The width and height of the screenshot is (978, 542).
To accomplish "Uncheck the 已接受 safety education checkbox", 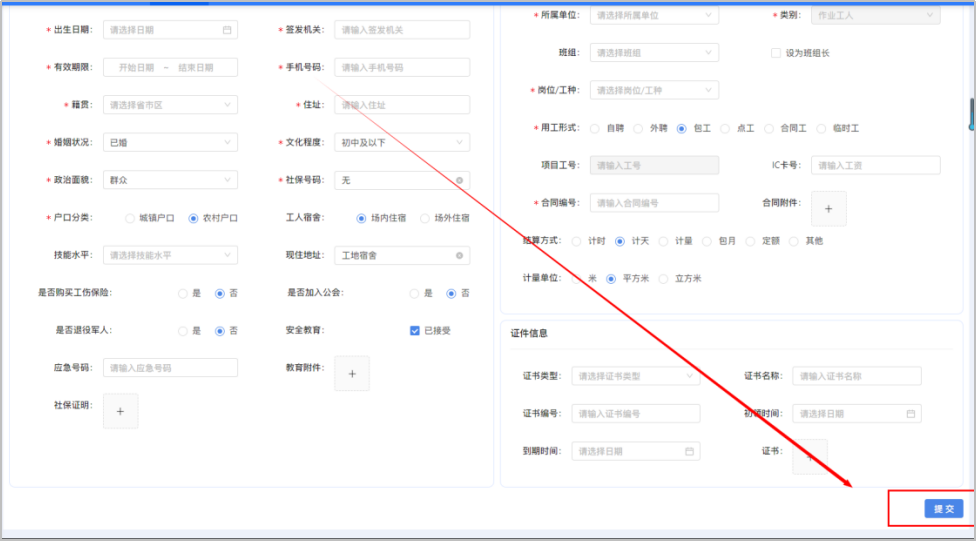I will click(x=415, y=331).
